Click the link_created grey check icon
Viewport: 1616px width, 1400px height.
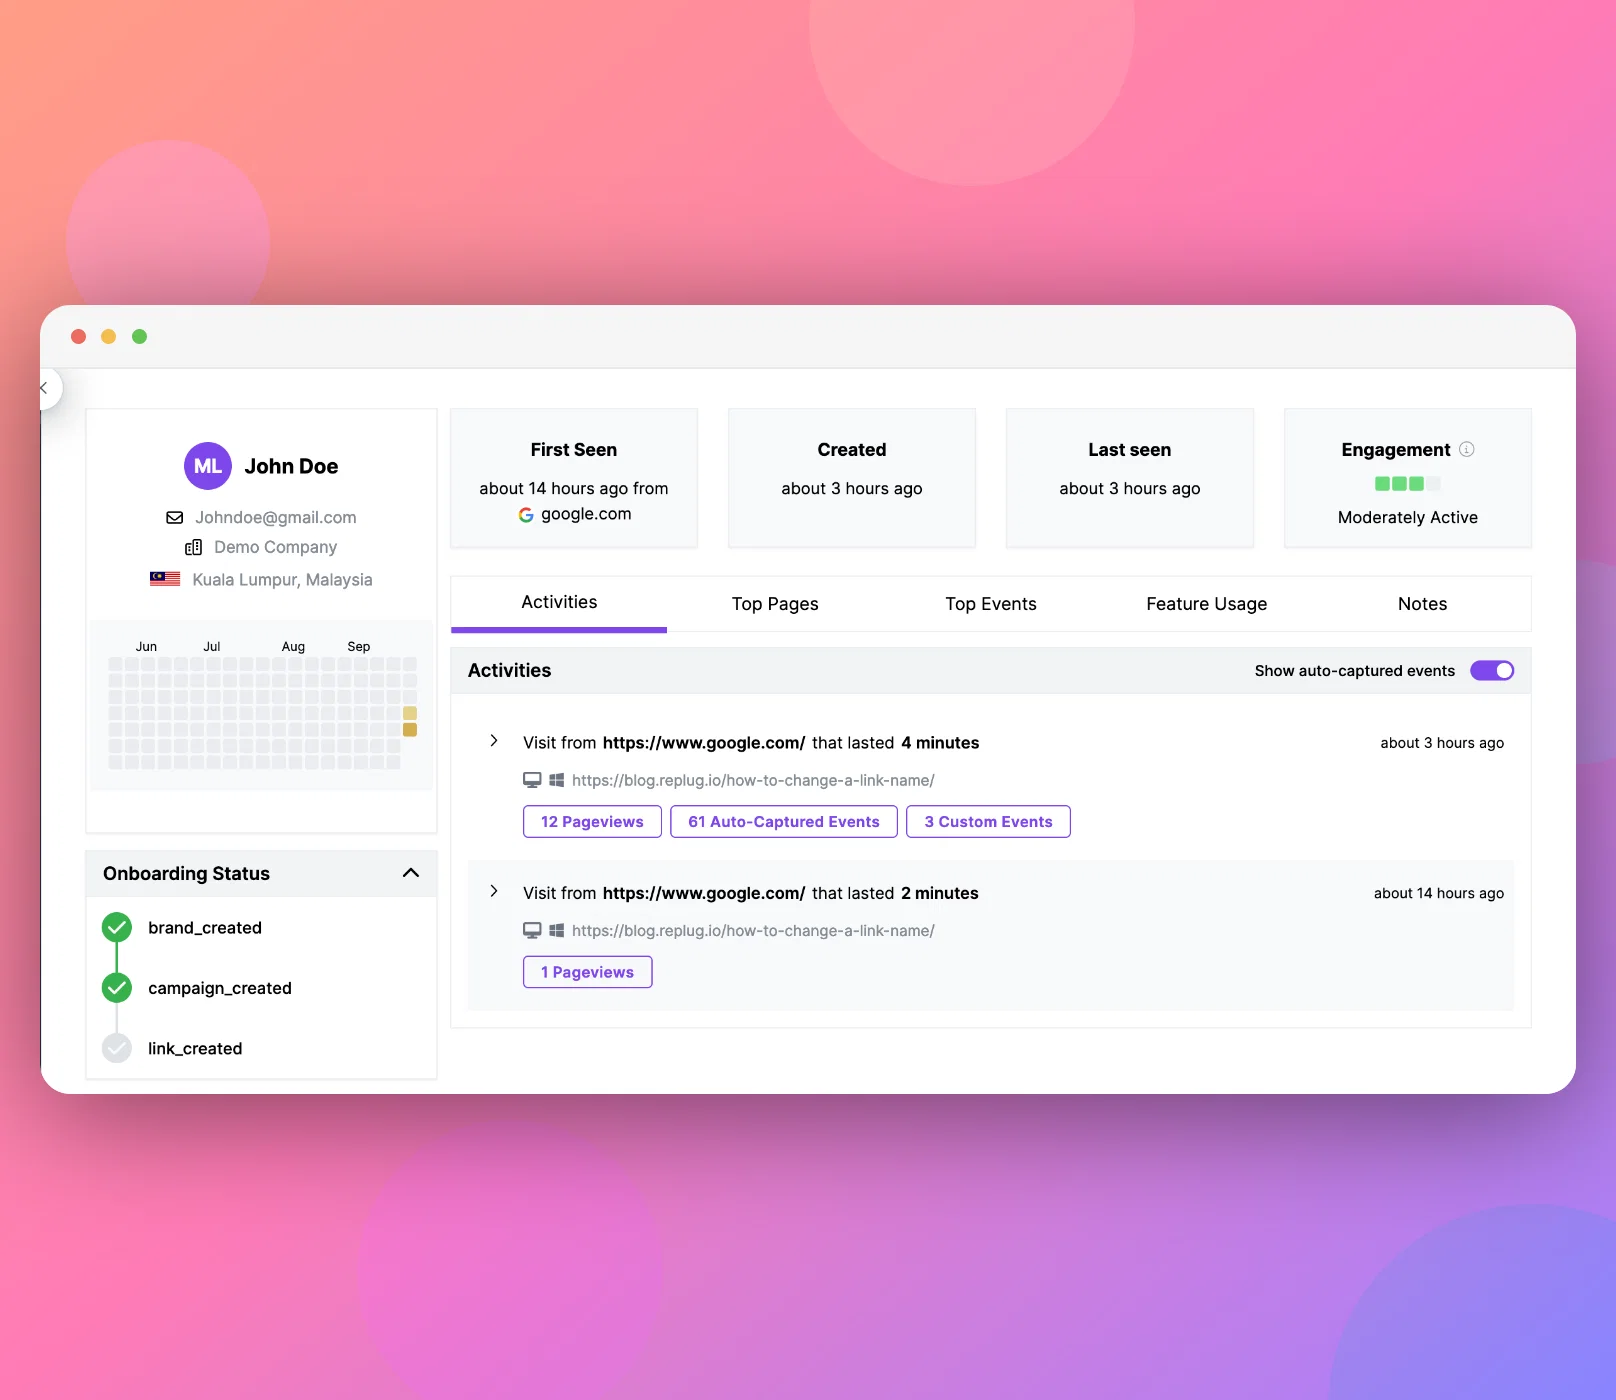coord(117,1048)
